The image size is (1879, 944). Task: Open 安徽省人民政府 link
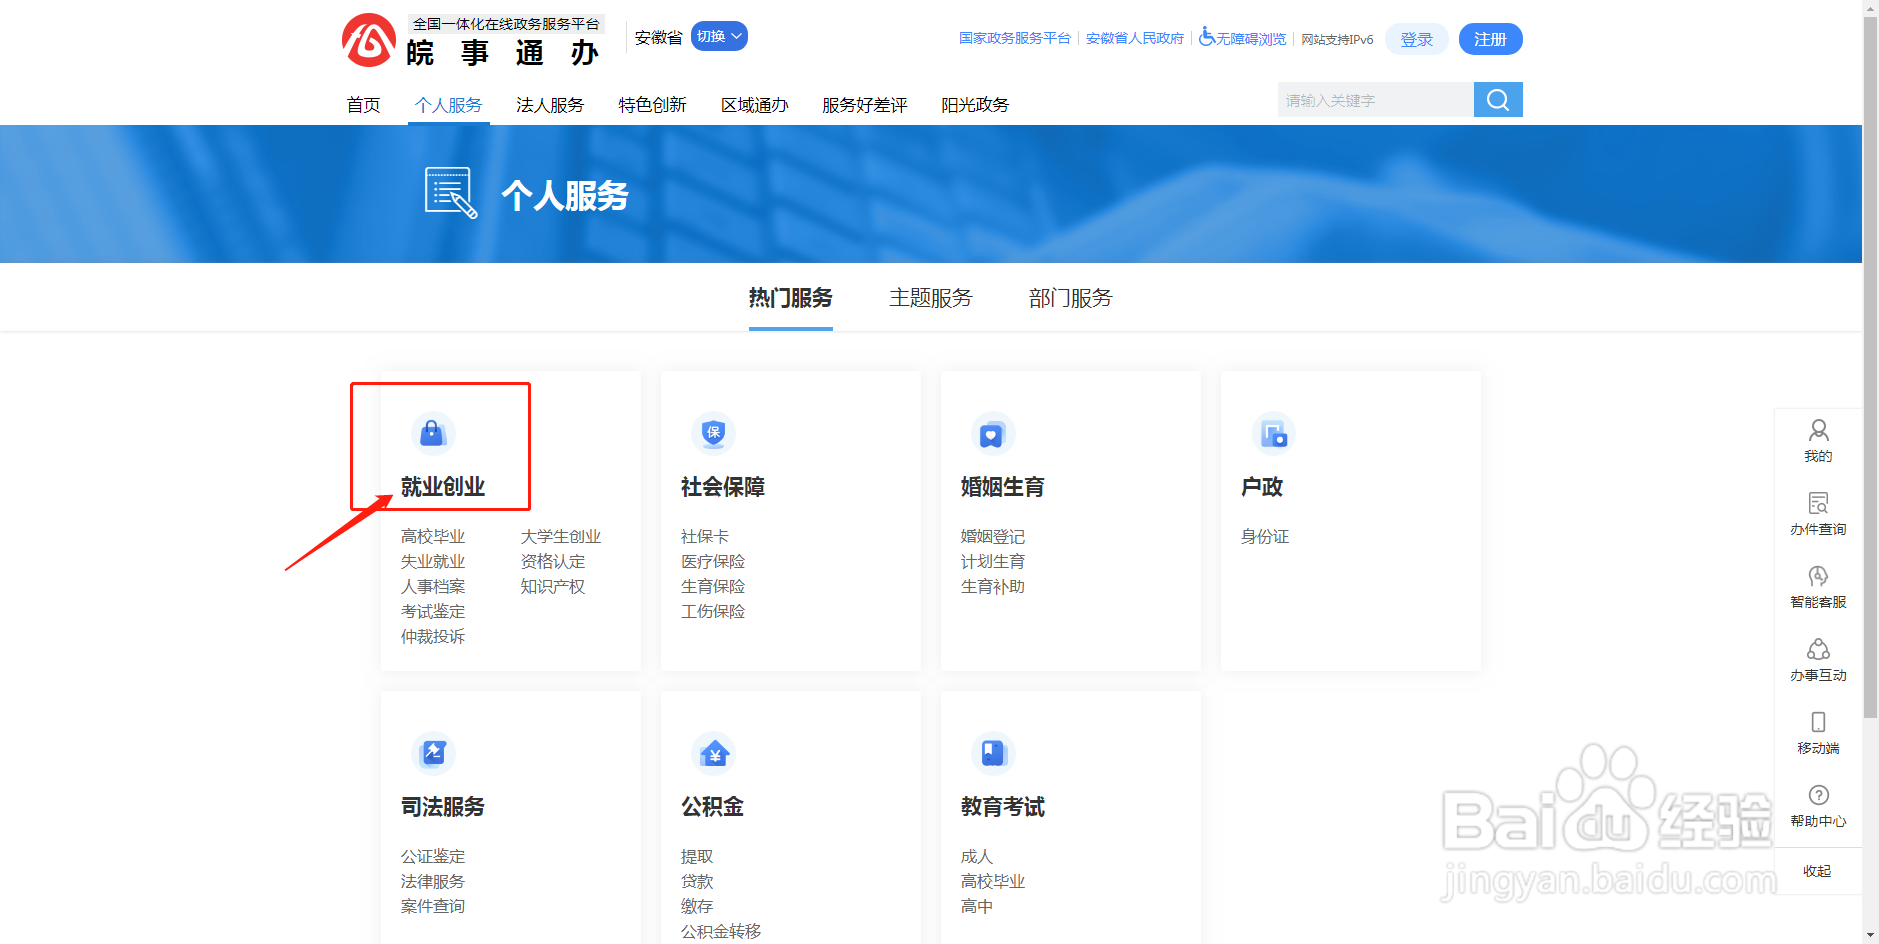(1135, 38)
